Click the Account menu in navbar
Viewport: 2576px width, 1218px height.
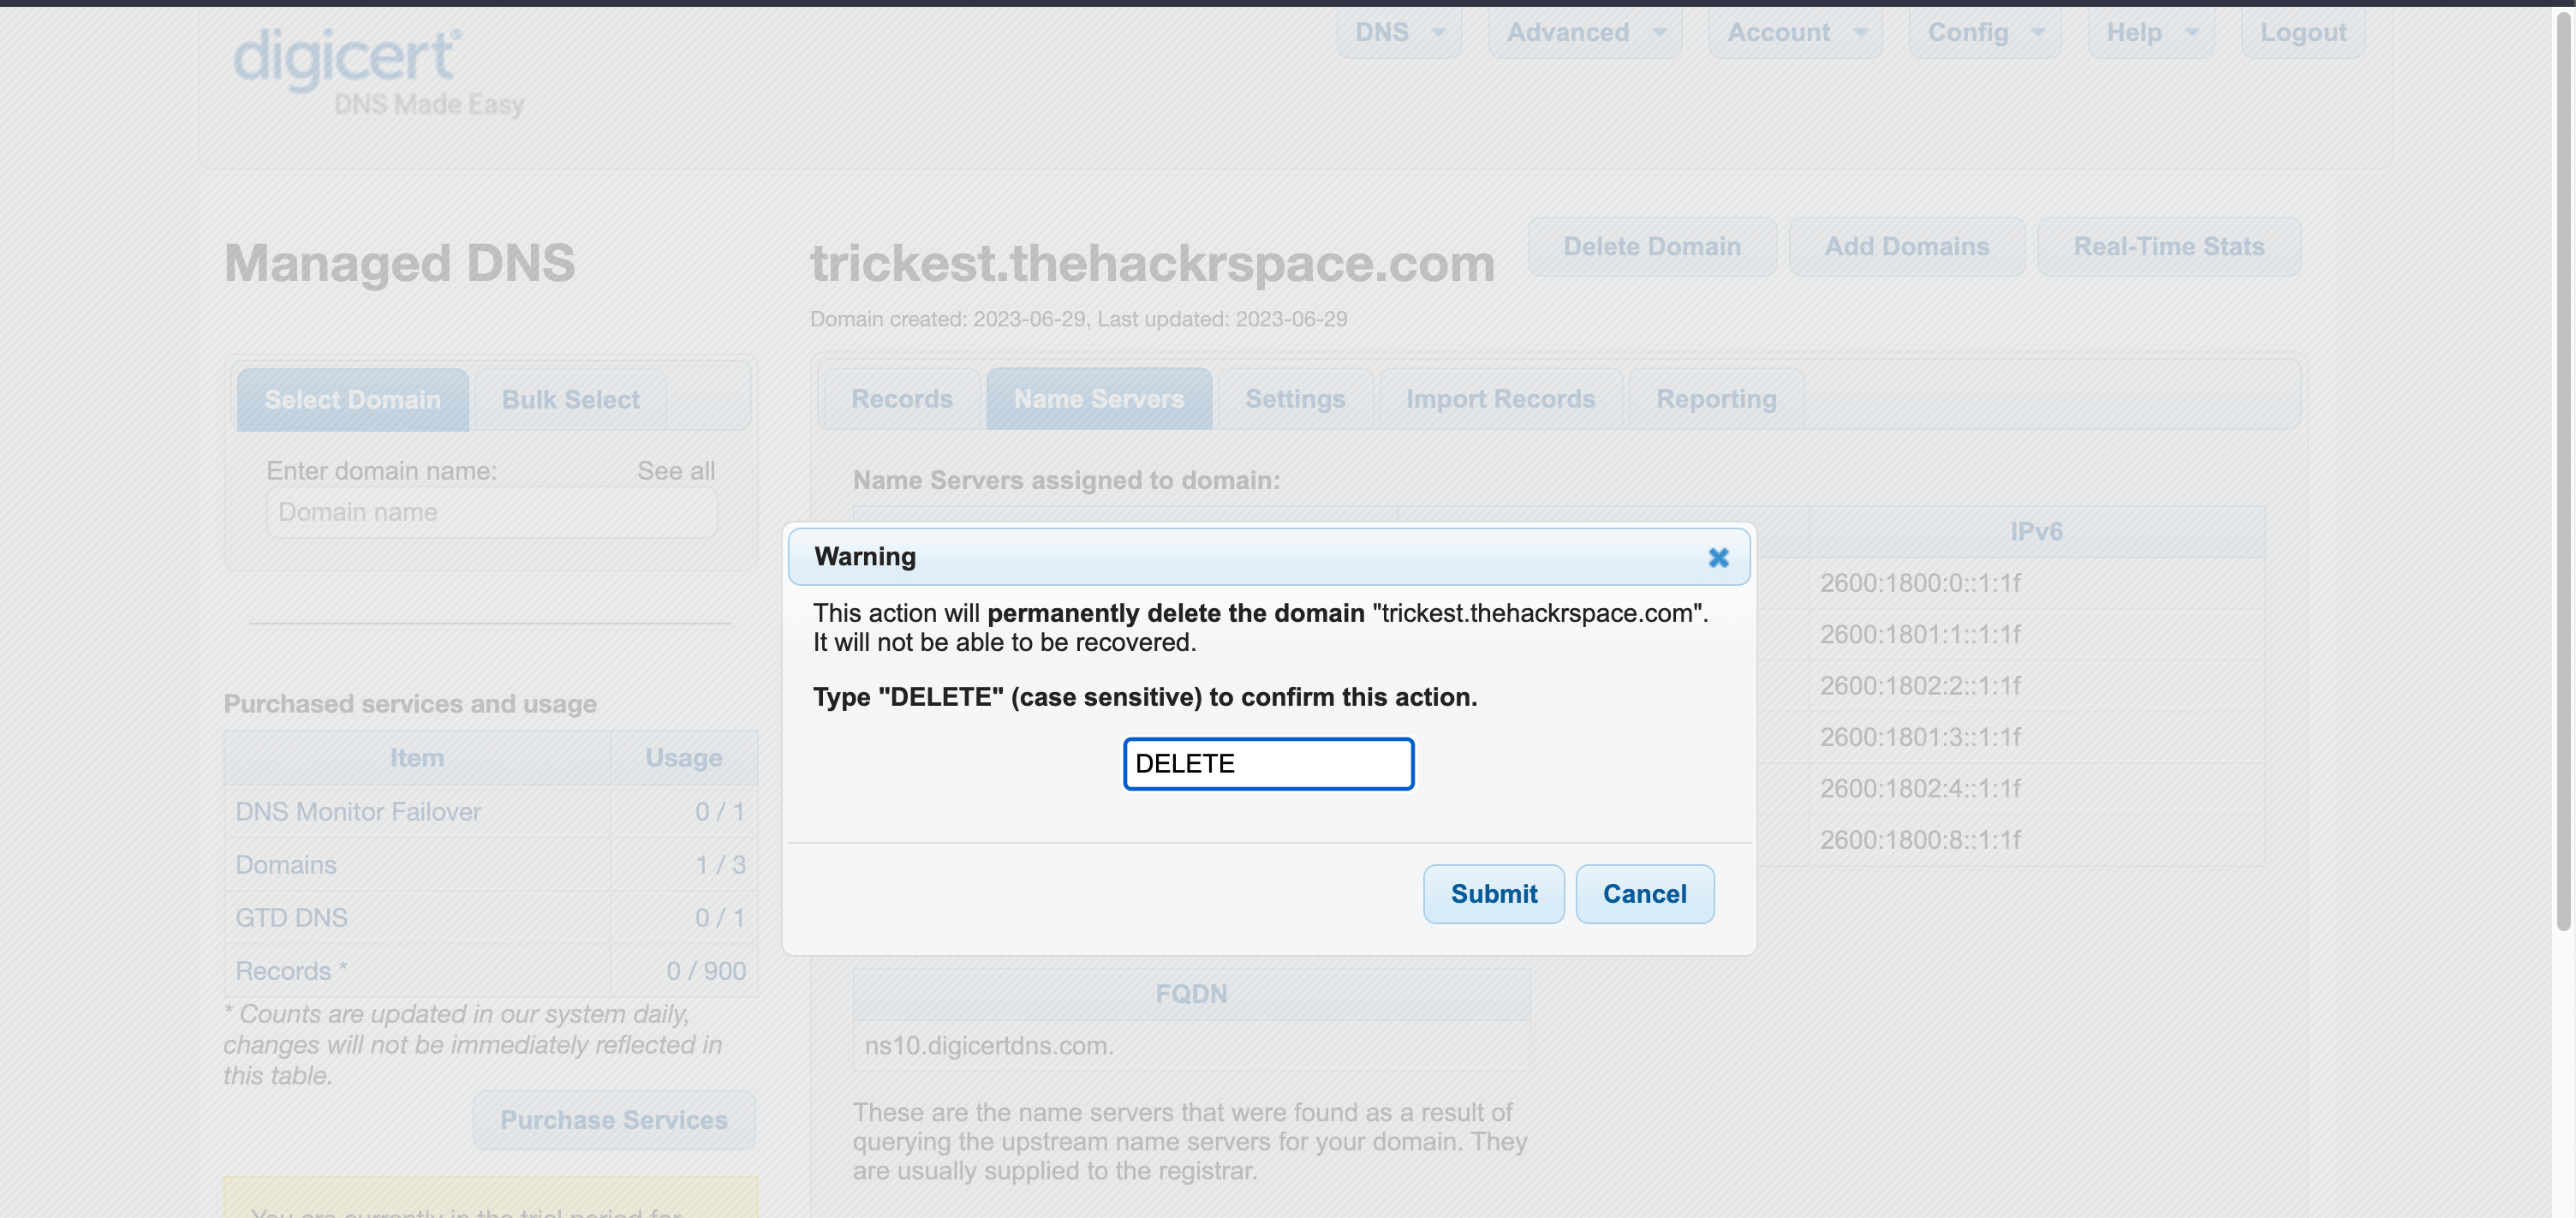[1780, 31]
